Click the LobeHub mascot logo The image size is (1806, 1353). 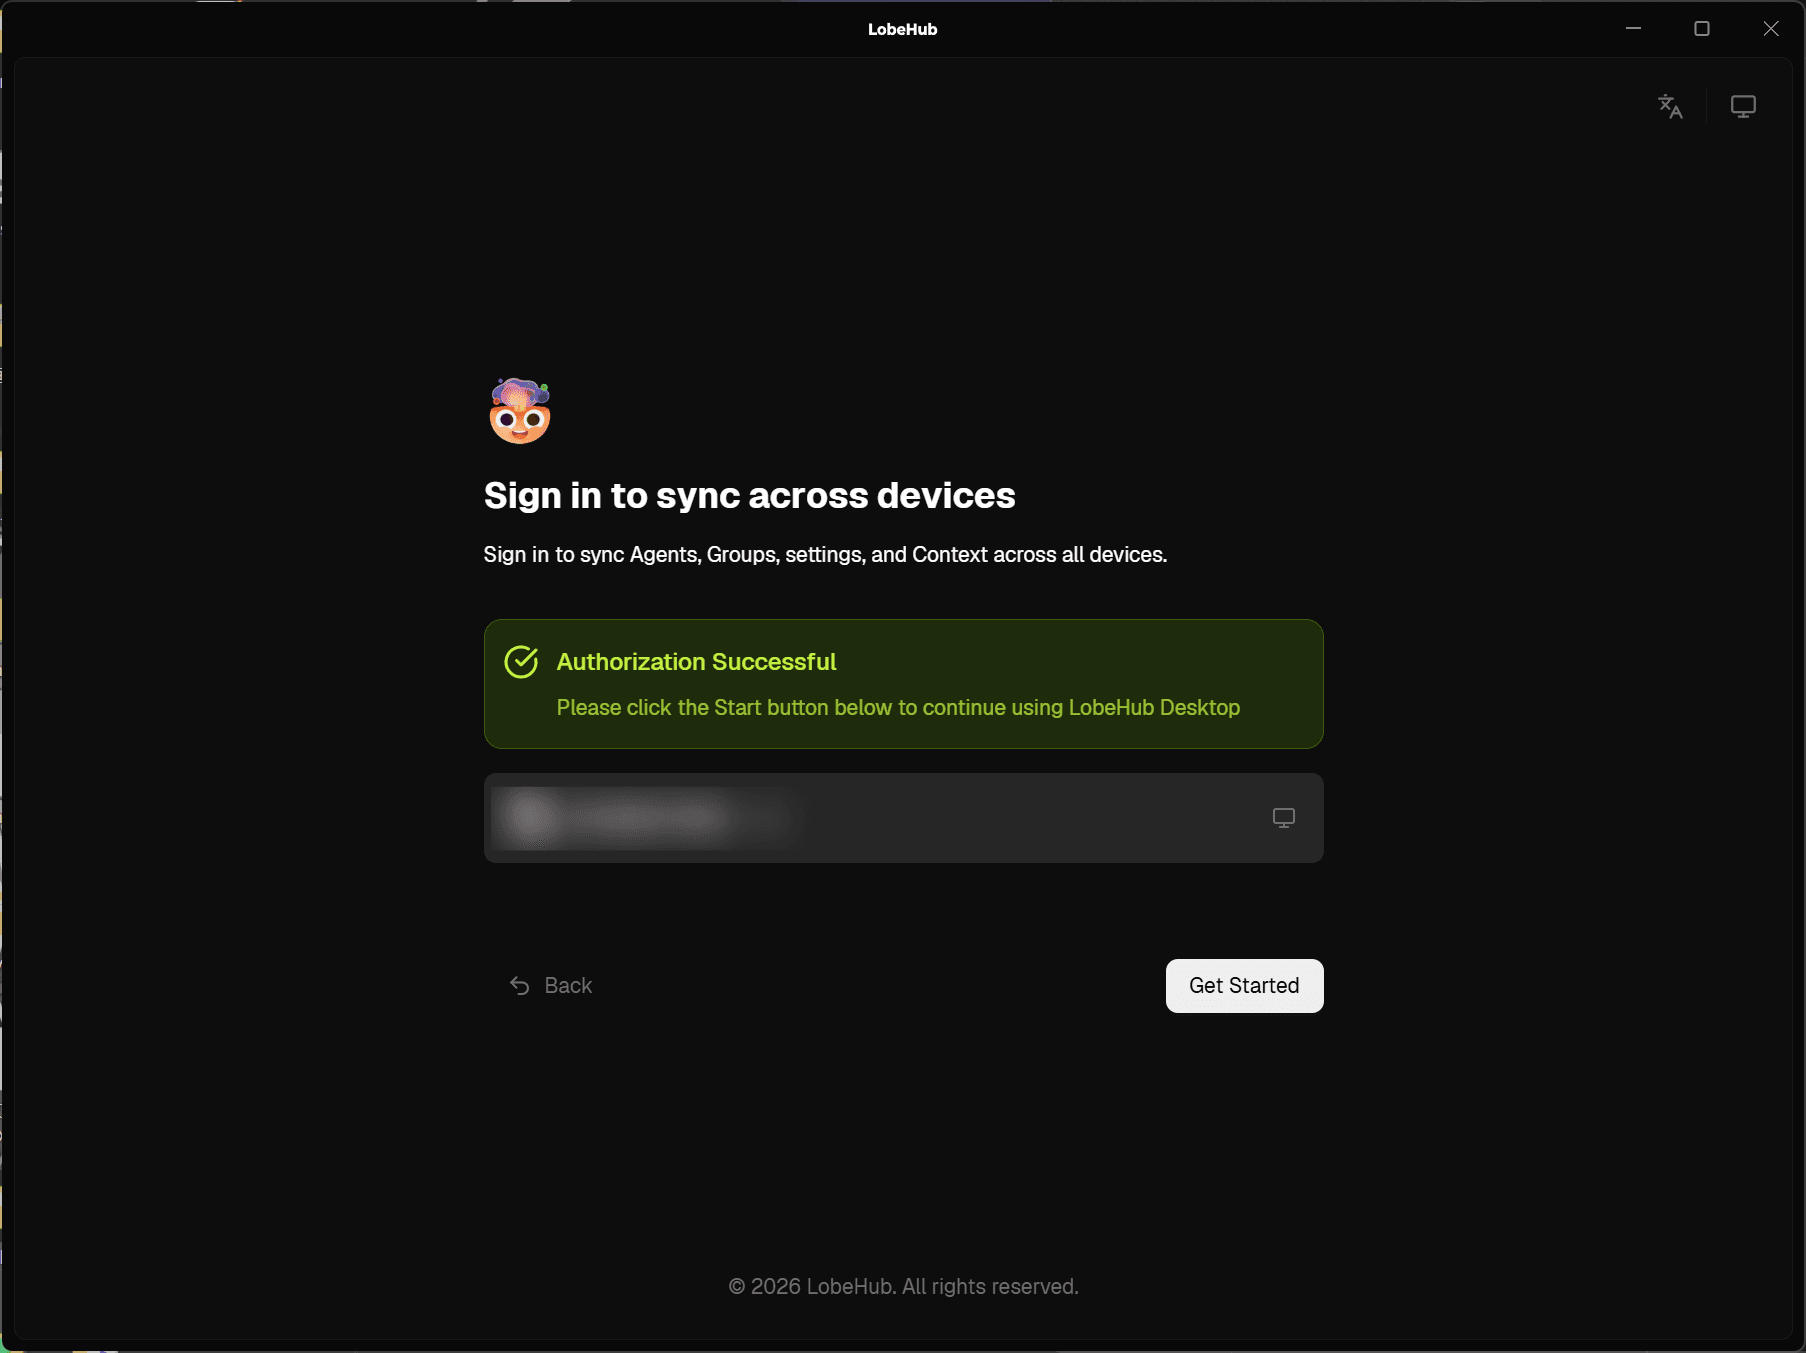pyautogui.click(x=520, y=411)
